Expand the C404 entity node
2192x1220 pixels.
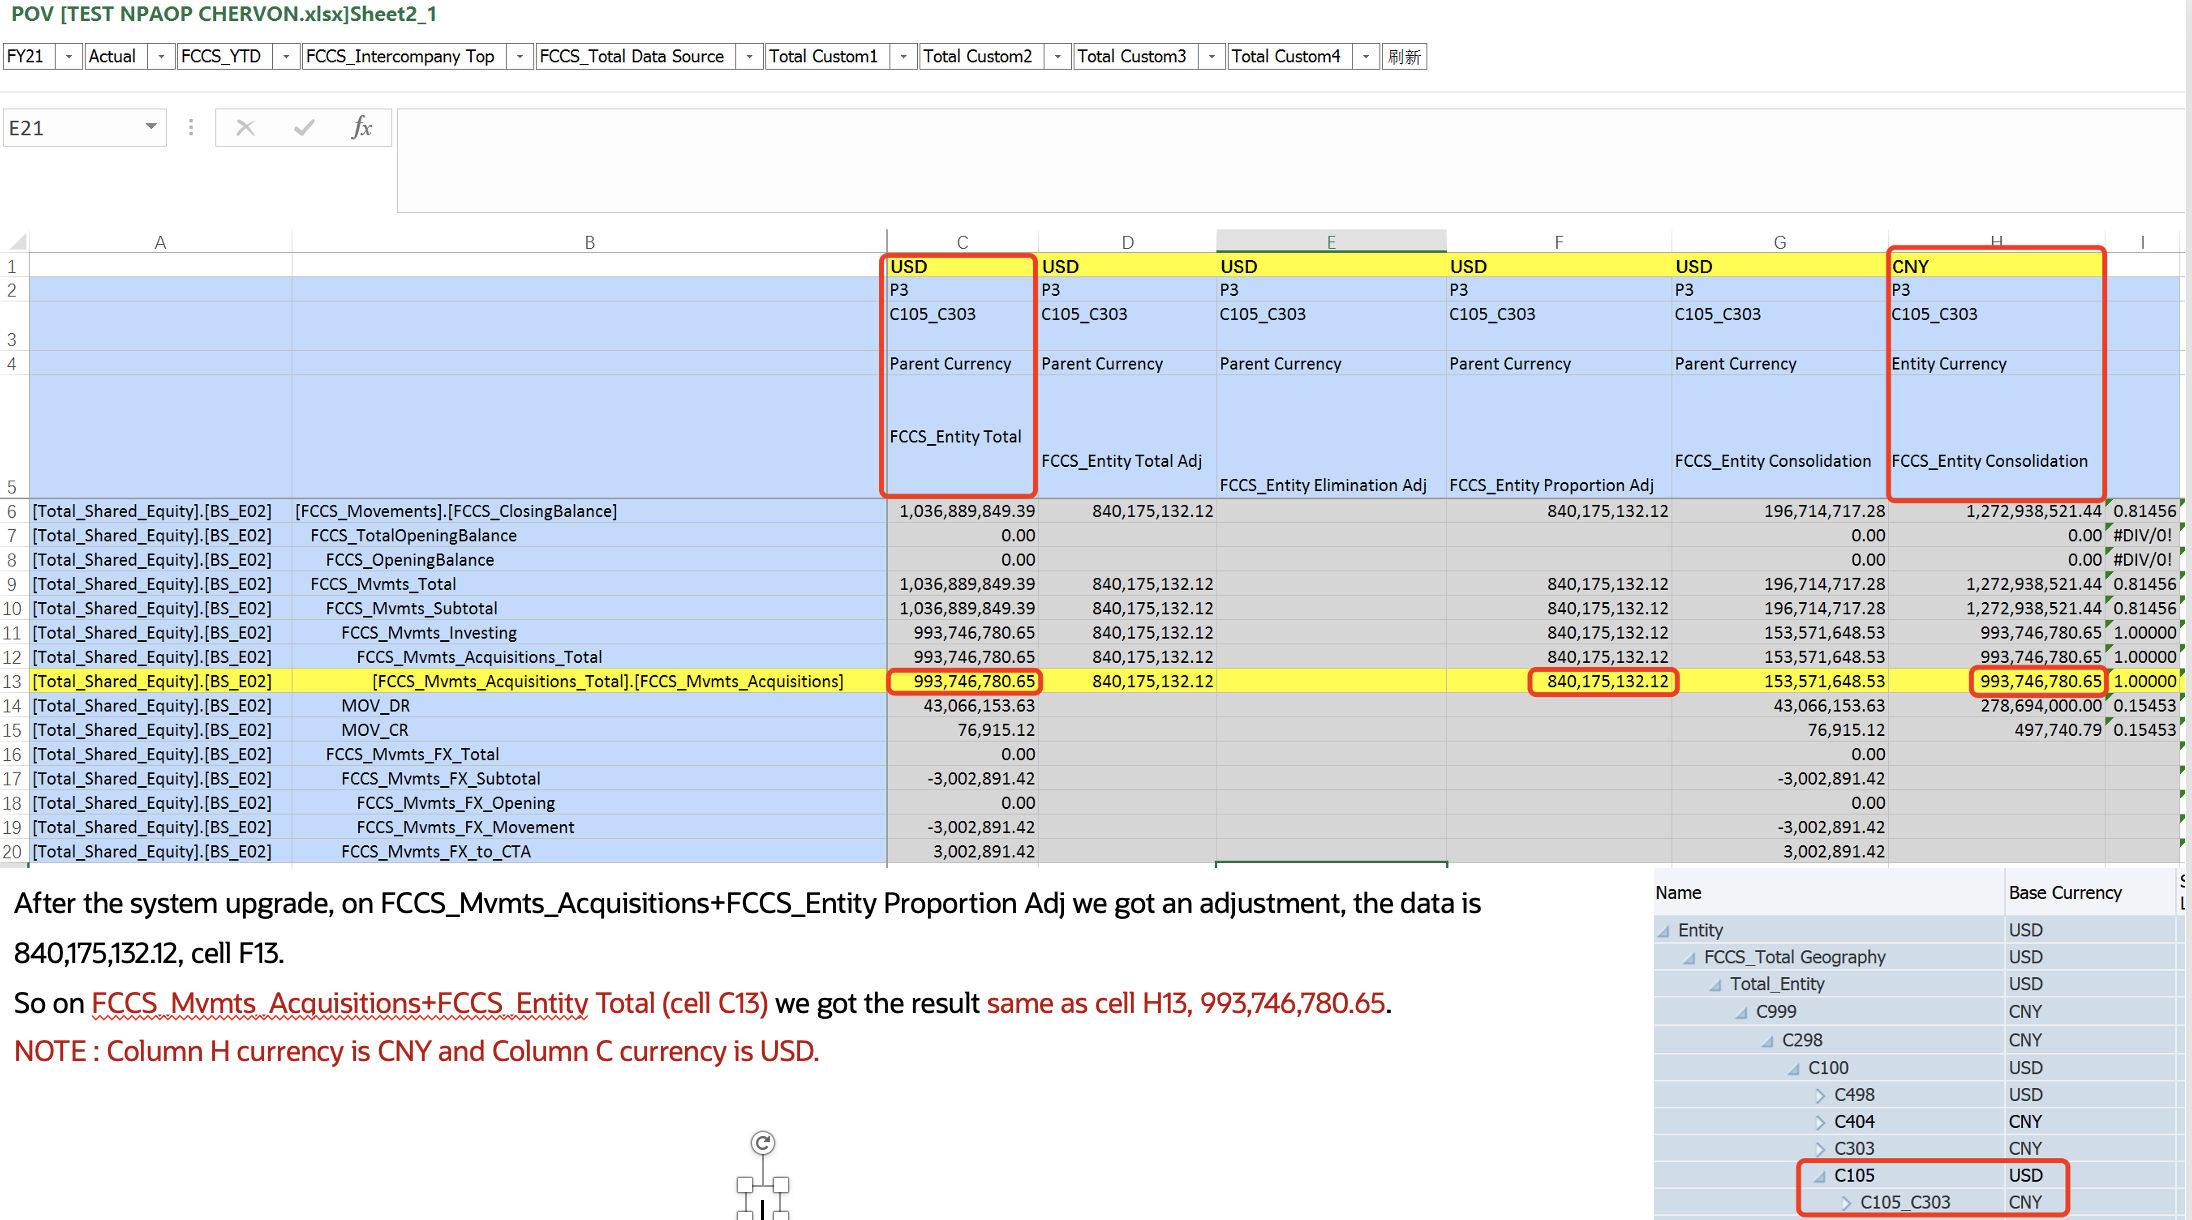coord(1818,1121)
